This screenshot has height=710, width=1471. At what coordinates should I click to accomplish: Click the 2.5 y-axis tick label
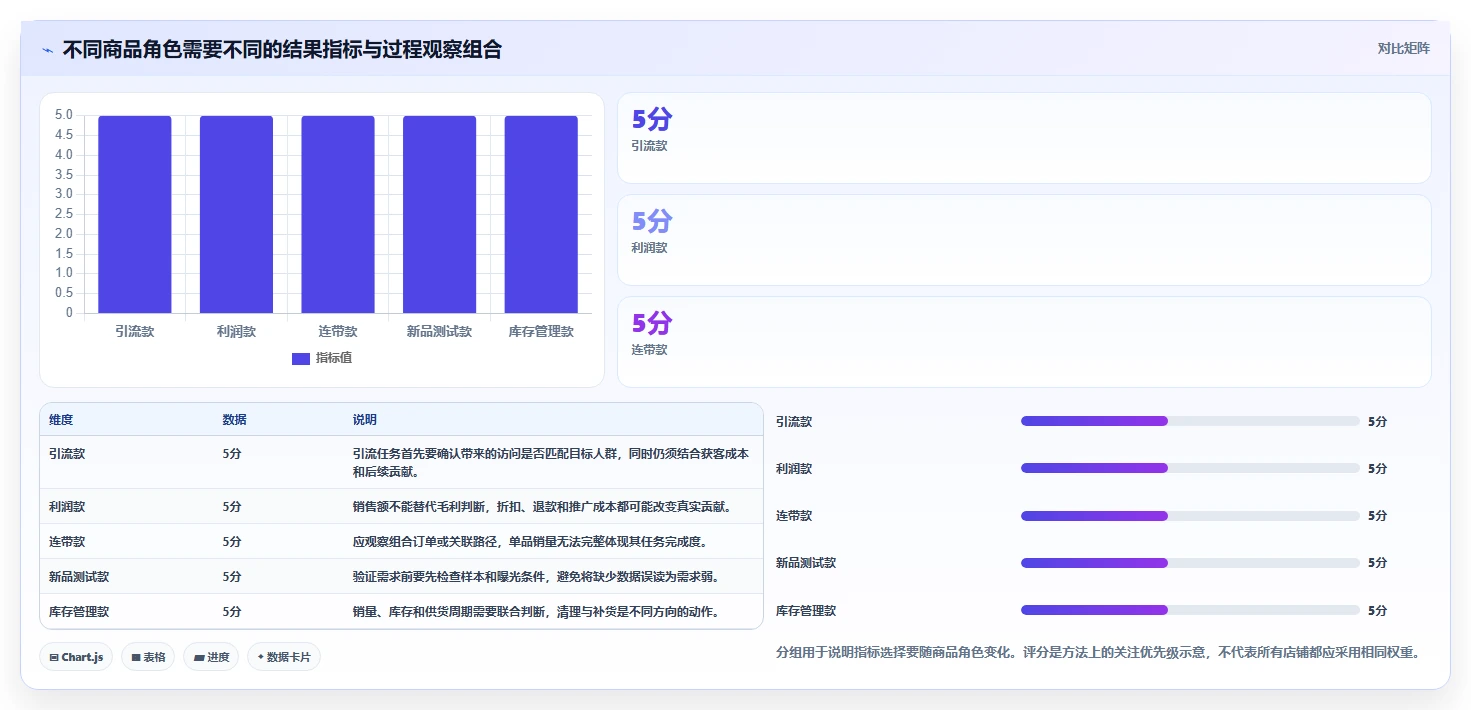point(64,214)
